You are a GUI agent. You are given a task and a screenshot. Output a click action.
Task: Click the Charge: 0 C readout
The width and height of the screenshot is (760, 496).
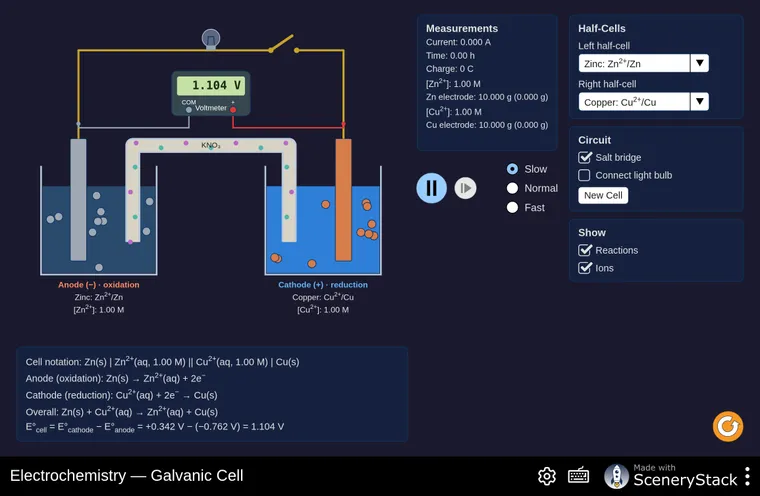point(450,69)
